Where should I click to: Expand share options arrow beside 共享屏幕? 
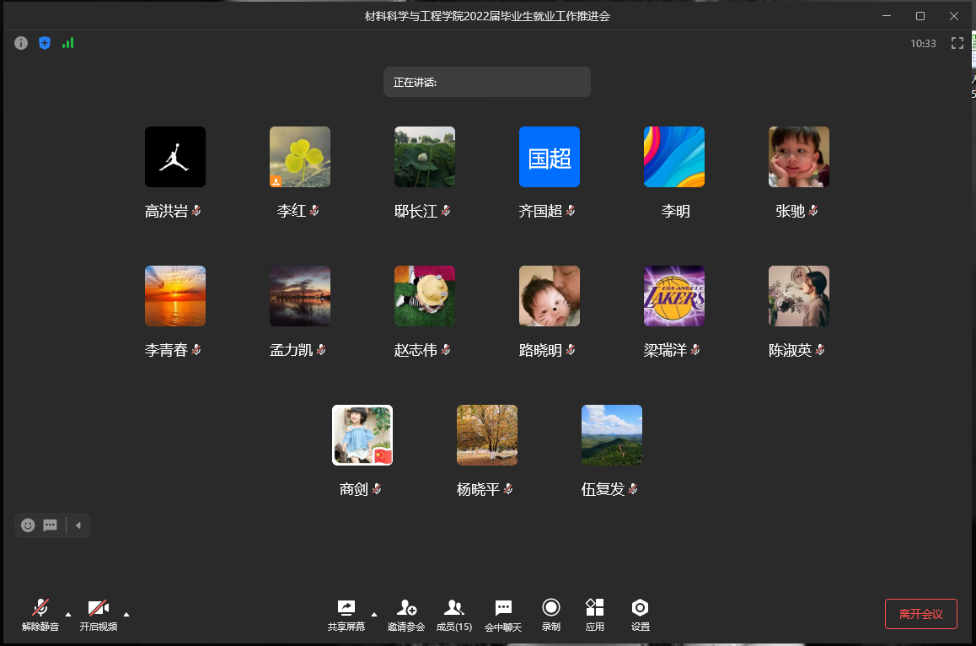pos(374,613)
